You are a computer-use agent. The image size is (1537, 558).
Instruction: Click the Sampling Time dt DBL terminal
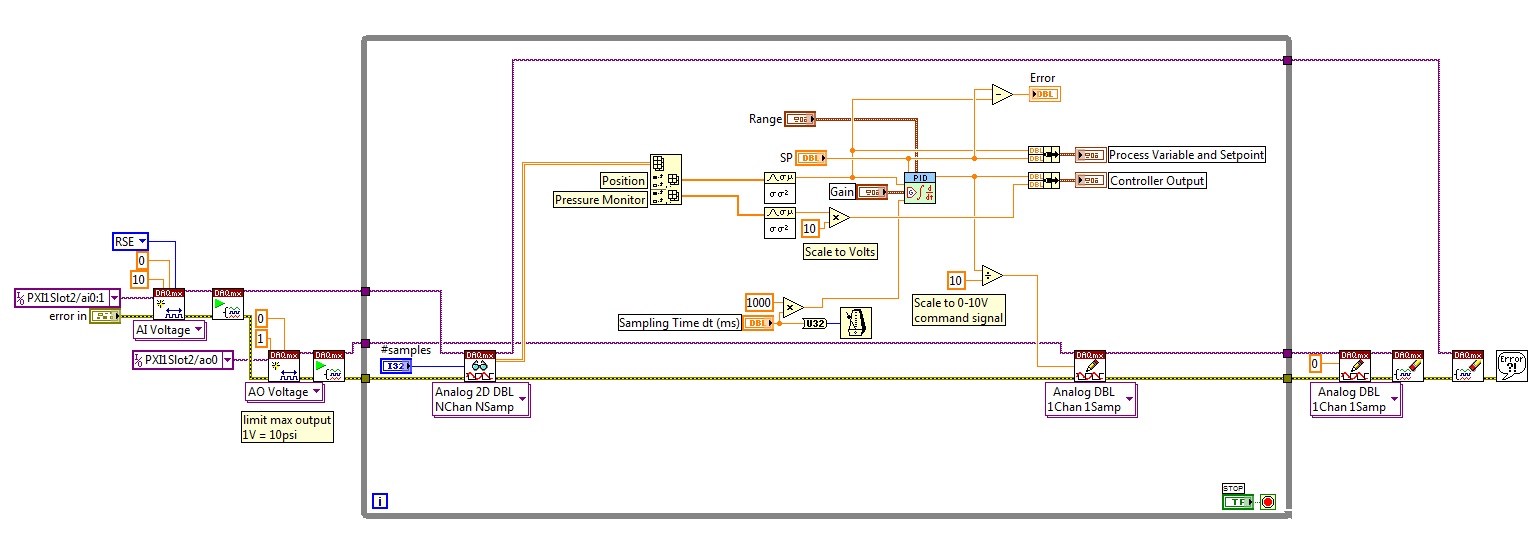(759, 322)
